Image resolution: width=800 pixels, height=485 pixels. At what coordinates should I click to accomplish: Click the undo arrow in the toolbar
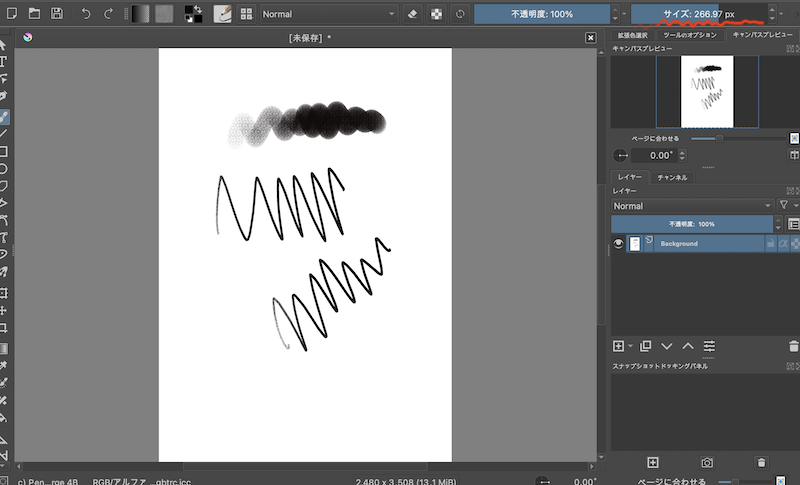click(85, 14)
